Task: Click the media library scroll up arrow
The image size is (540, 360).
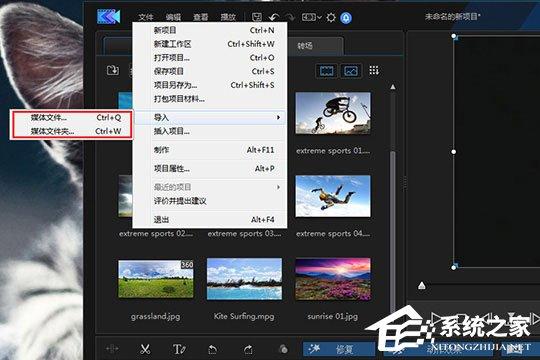Action: 393,87
